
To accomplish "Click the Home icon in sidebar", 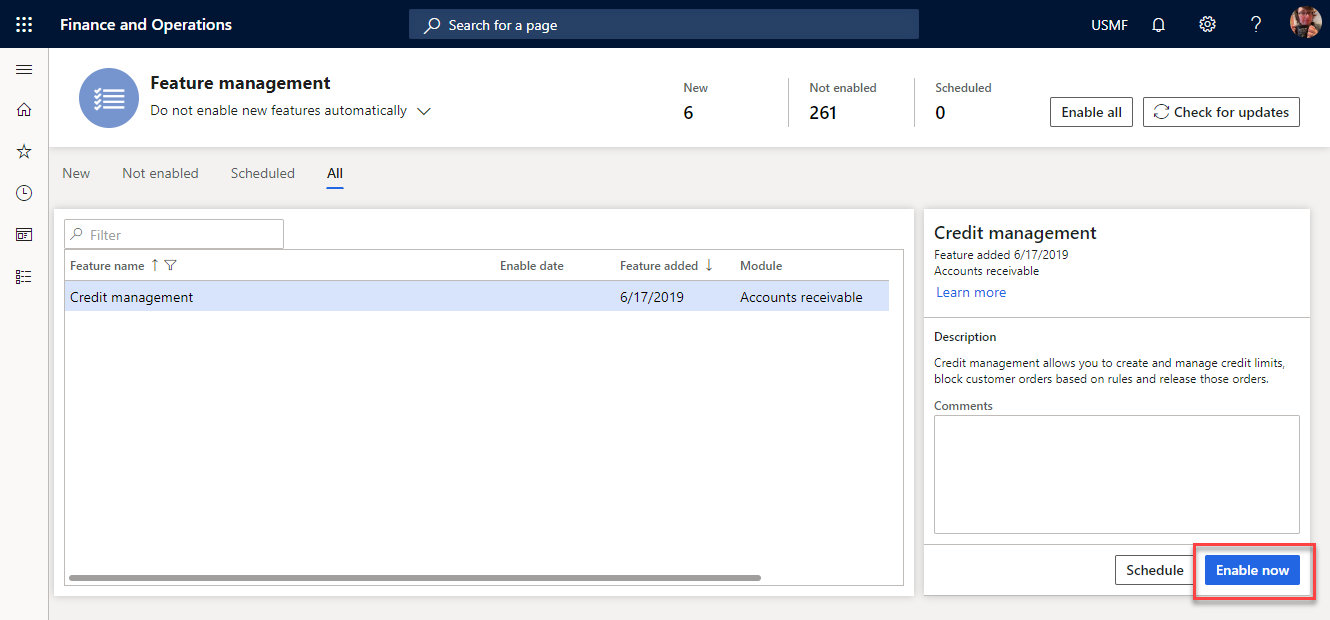I will click(x=24, y=110).
